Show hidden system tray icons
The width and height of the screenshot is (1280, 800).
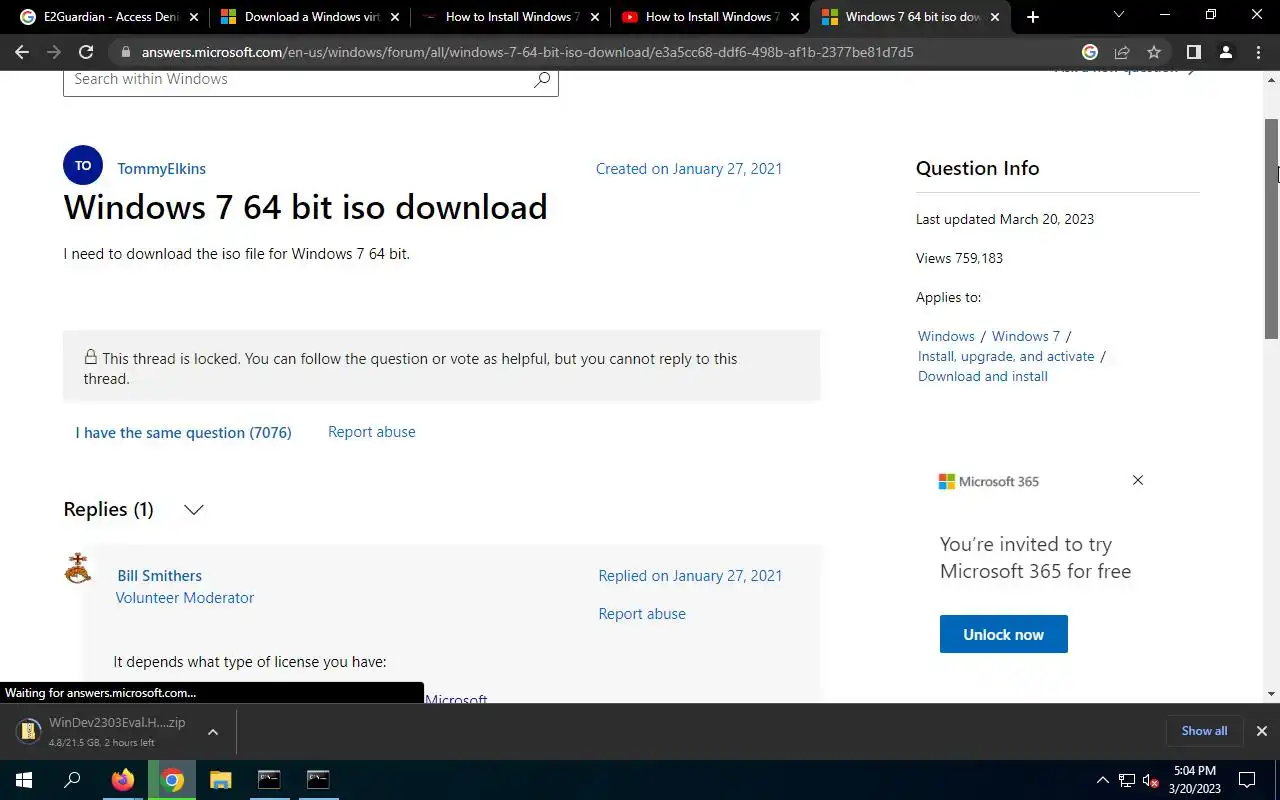click(1103, 780)
